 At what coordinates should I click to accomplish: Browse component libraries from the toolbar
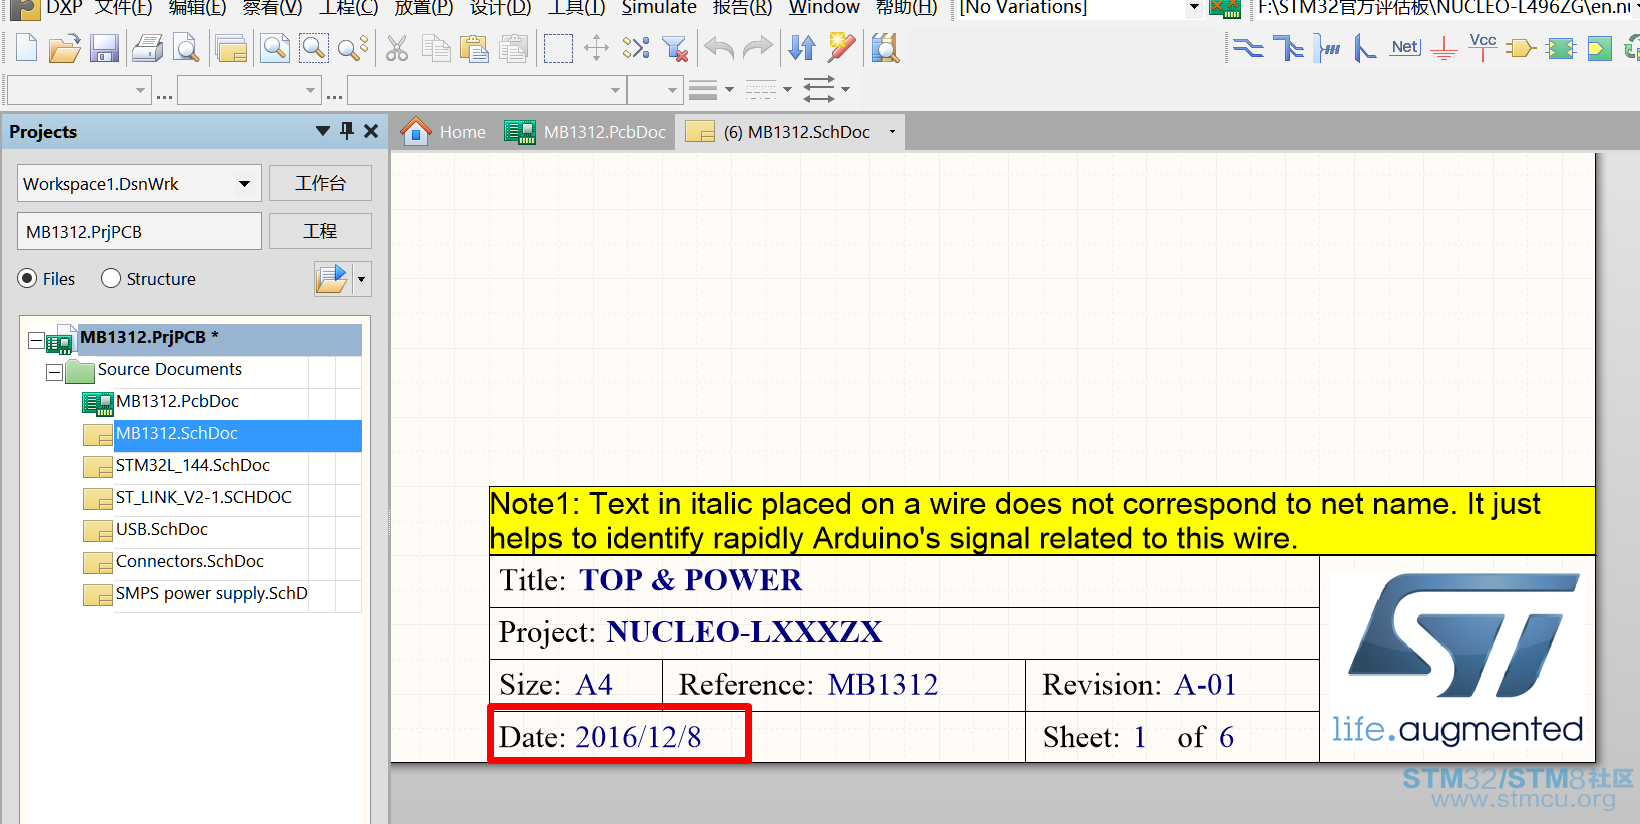(x=885, y=48)
